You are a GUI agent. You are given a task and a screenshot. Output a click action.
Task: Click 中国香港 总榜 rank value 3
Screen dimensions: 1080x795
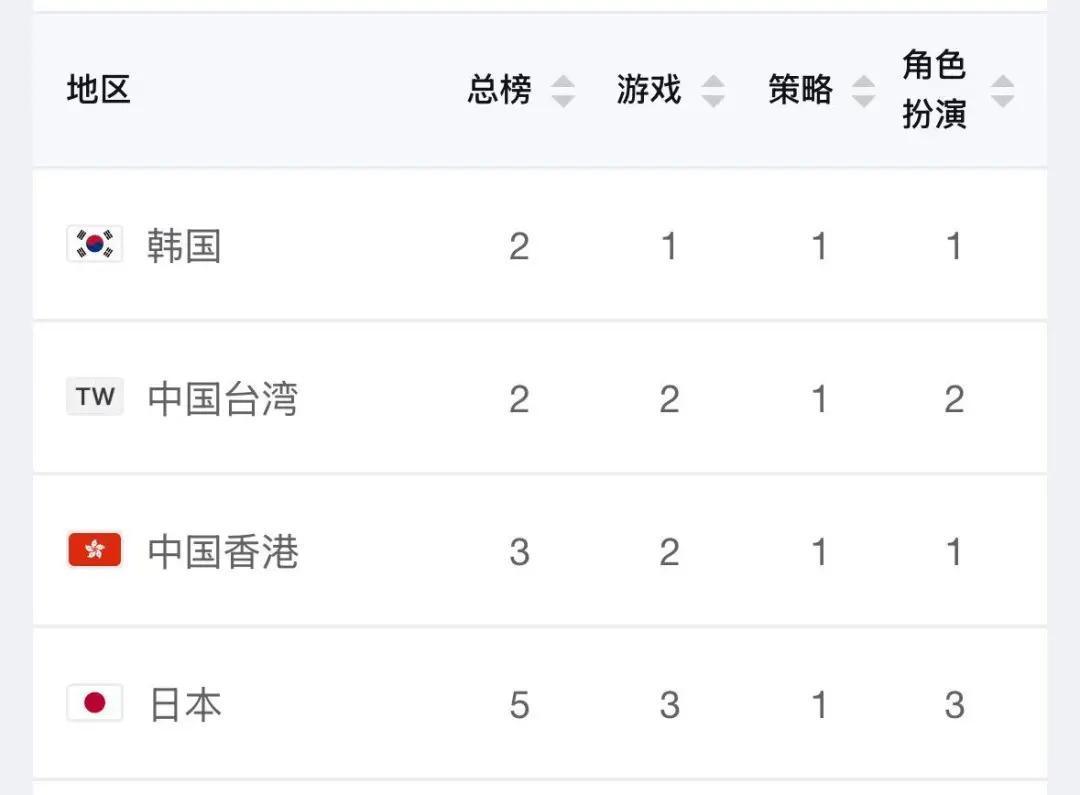(519, 552)
